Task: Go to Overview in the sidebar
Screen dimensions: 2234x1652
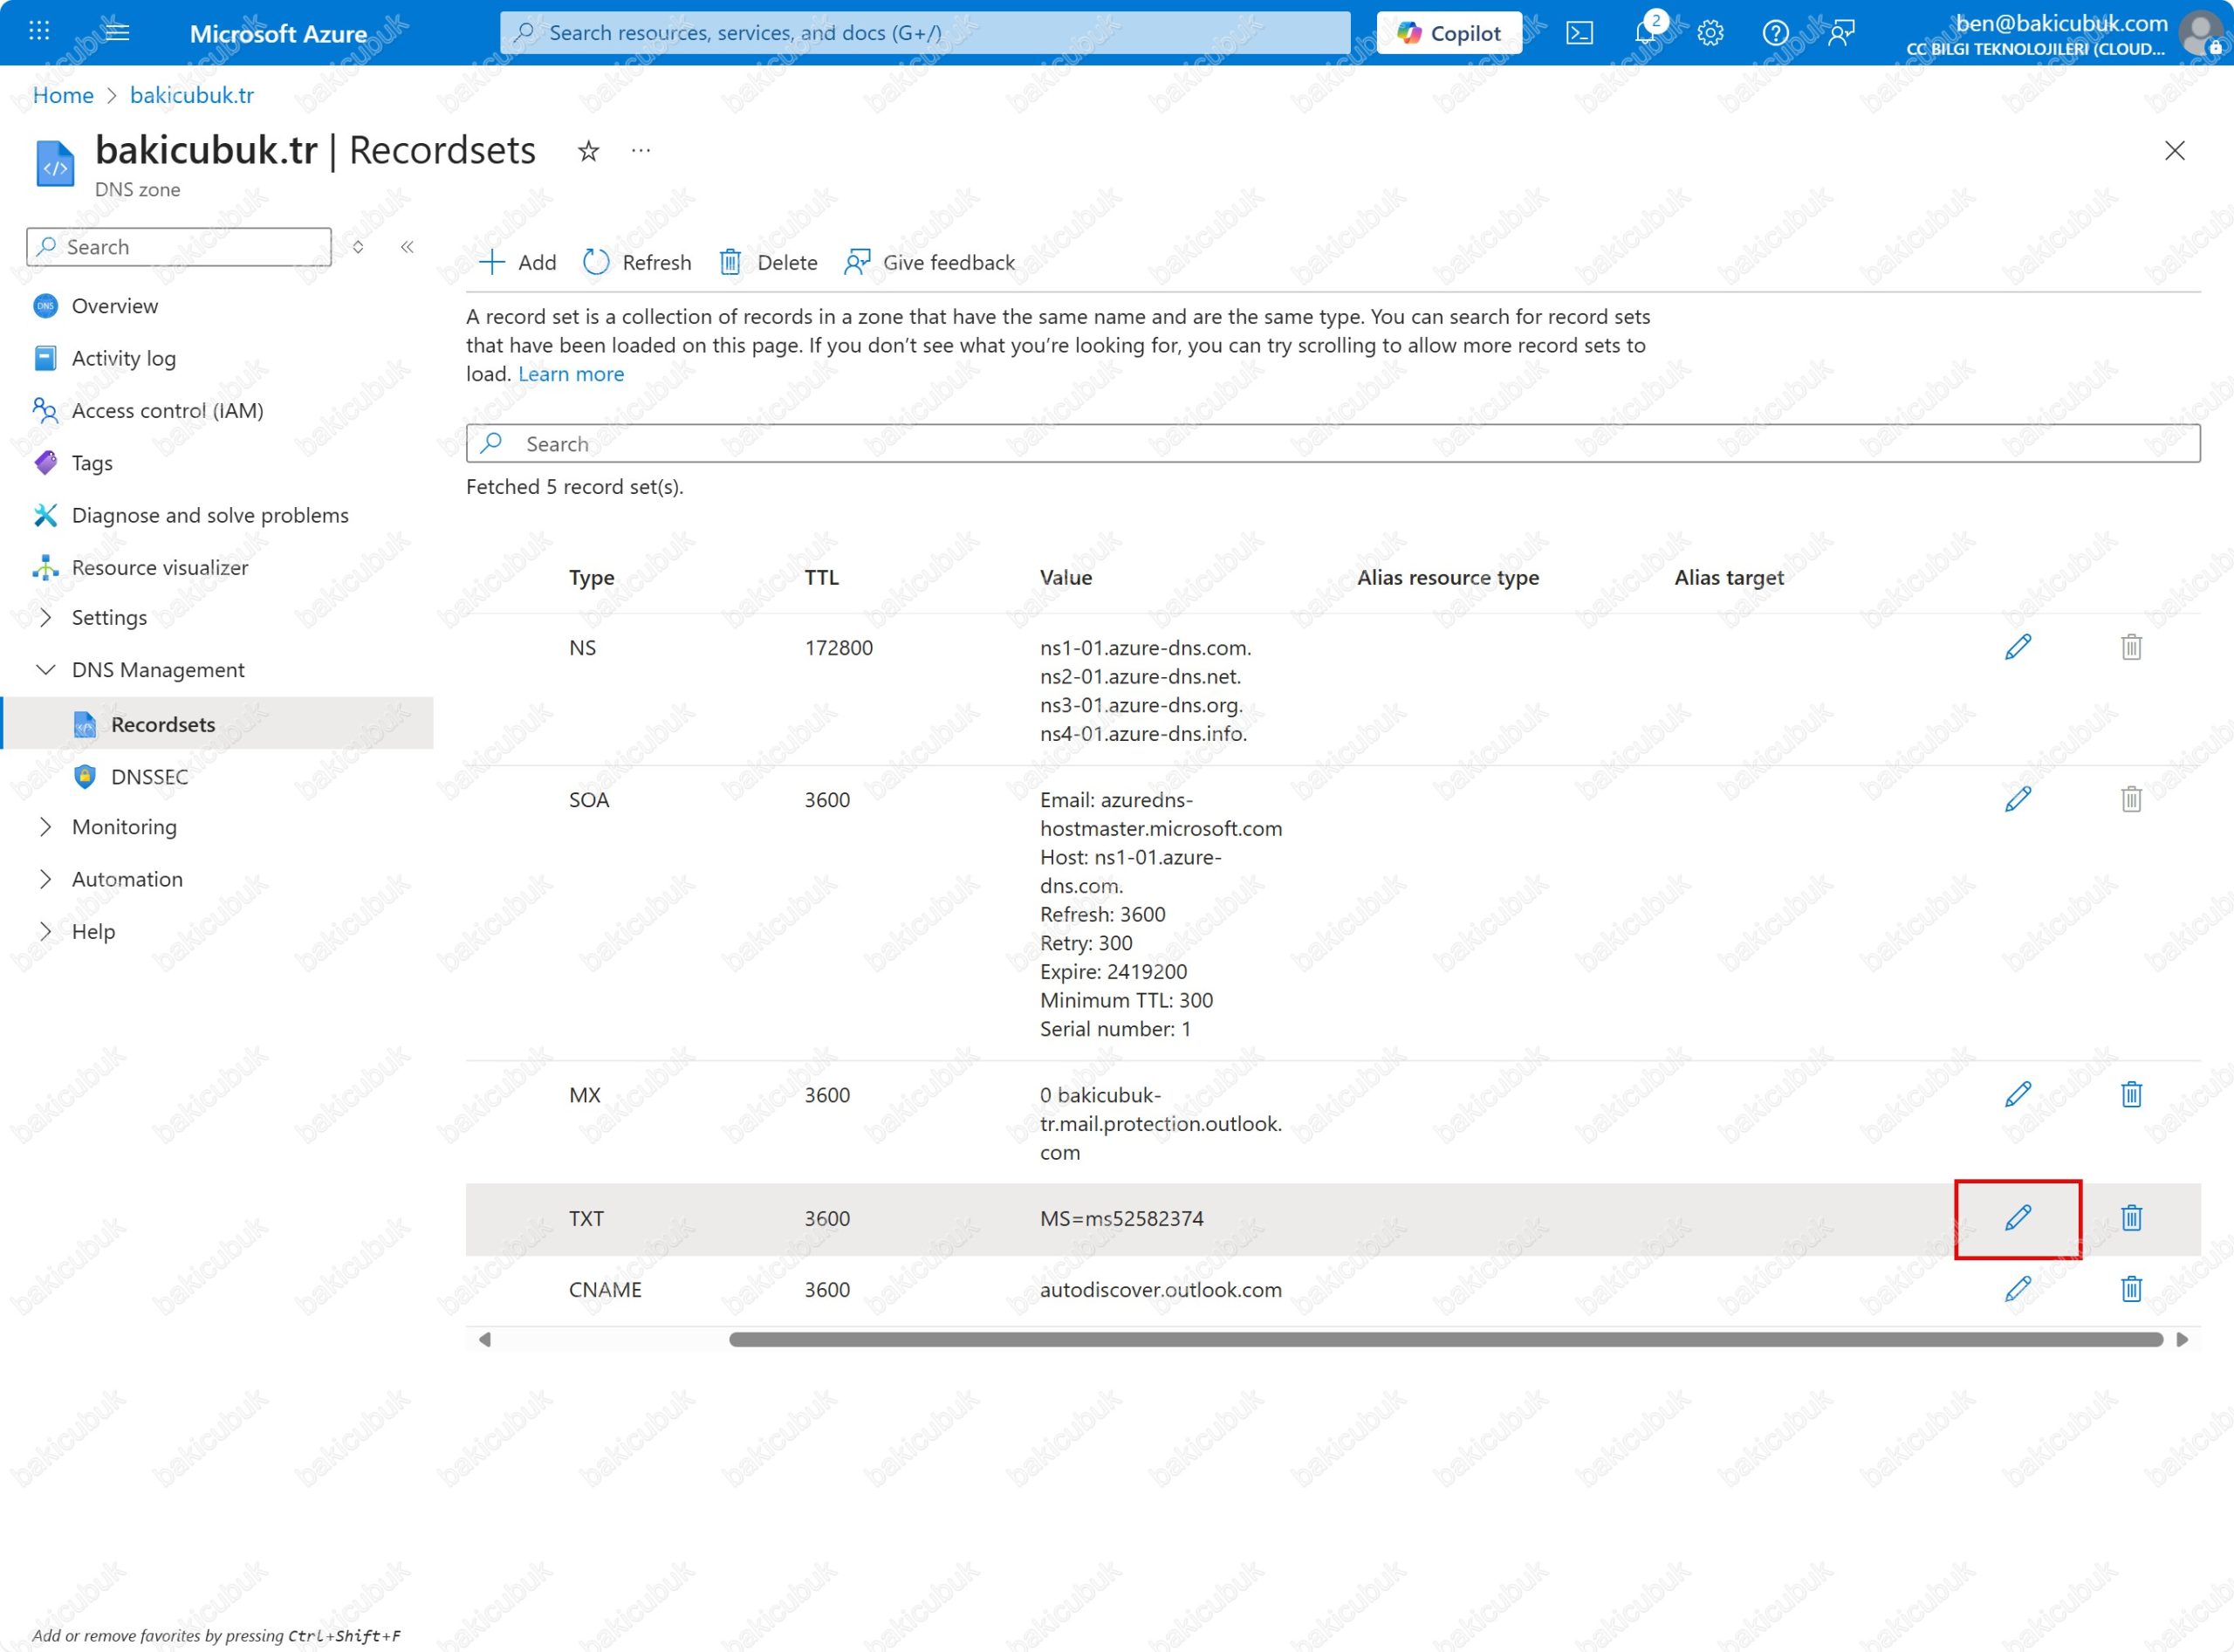Action: point(114,306)
